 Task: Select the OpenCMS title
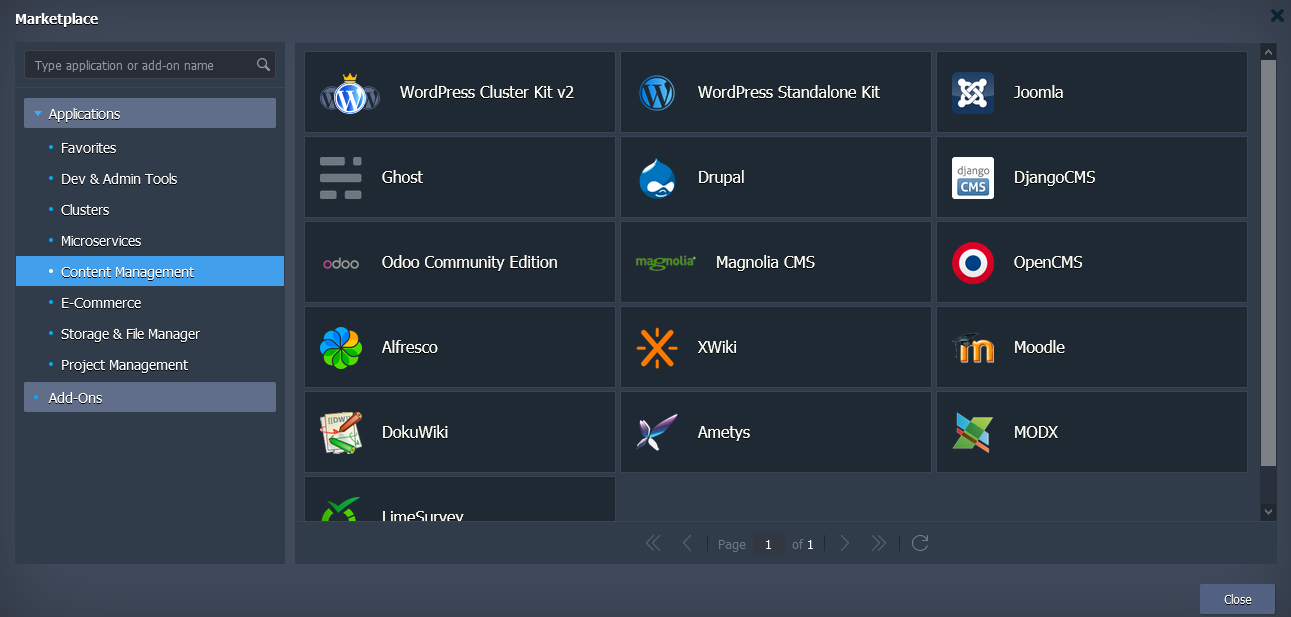(1048, 262)
